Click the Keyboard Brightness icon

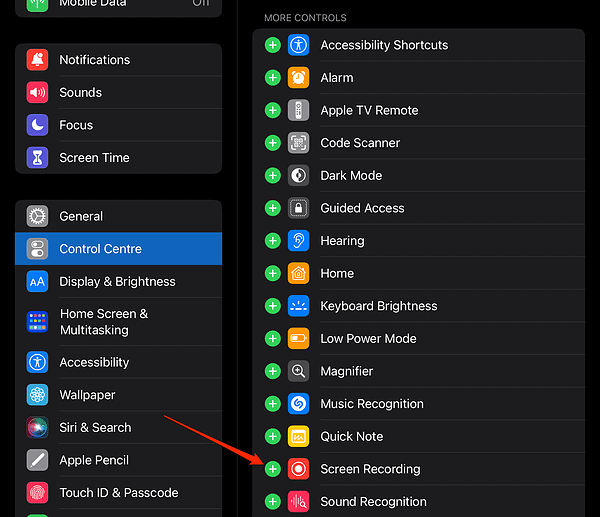tap(298, 306)
